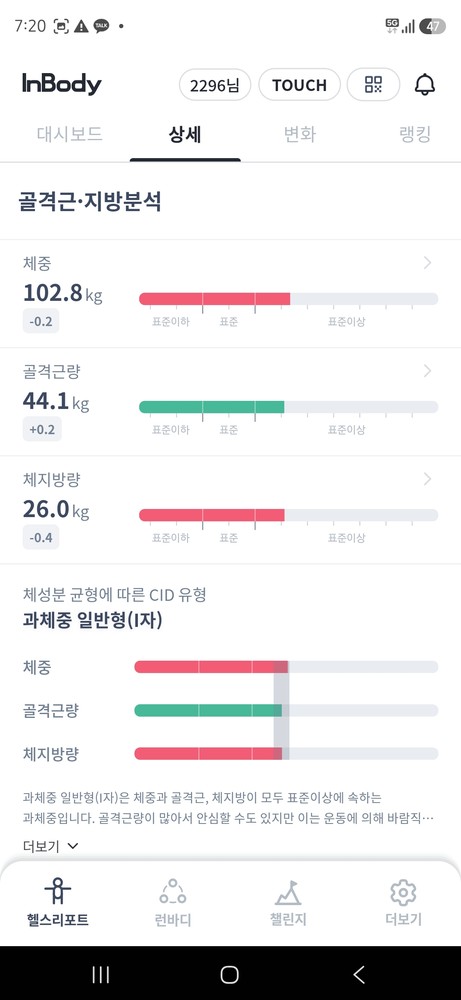Open 골격근량 details chevron
This screenshot has height=1000, width=461.
427,371
